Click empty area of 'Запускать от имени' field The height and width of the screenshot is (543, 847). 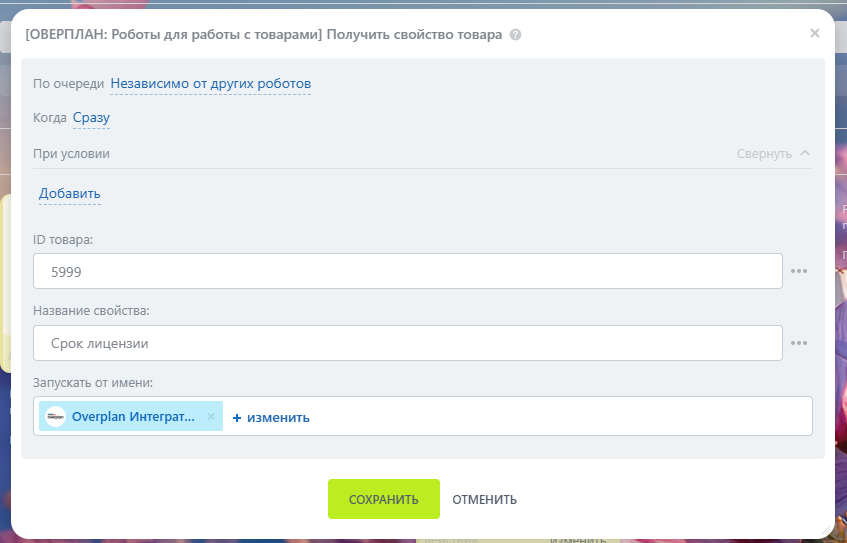(560, 417)
